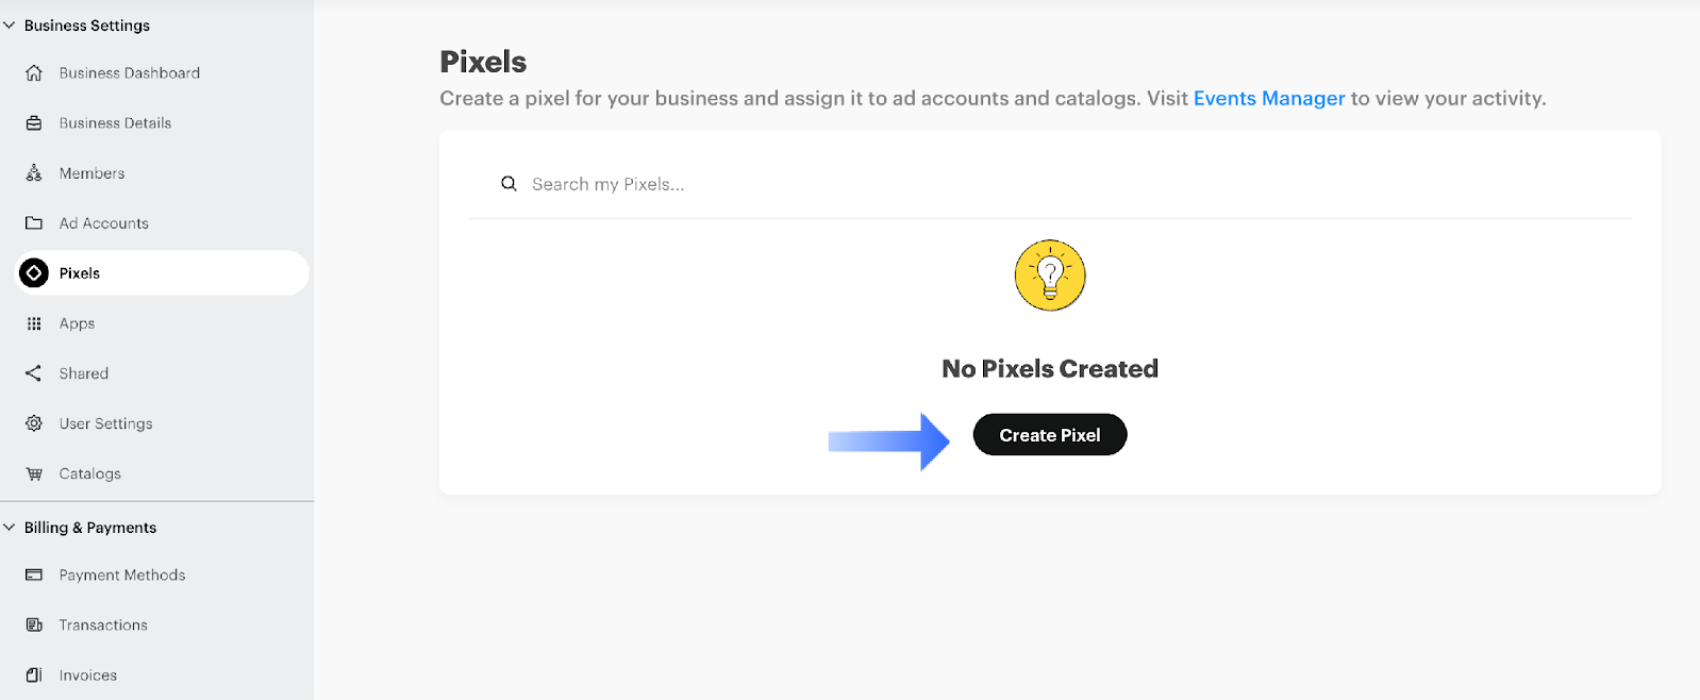The height and width of the screenshot is (700, 1700).
Task: Click the Invoices document icon
Action: (34, 675)
